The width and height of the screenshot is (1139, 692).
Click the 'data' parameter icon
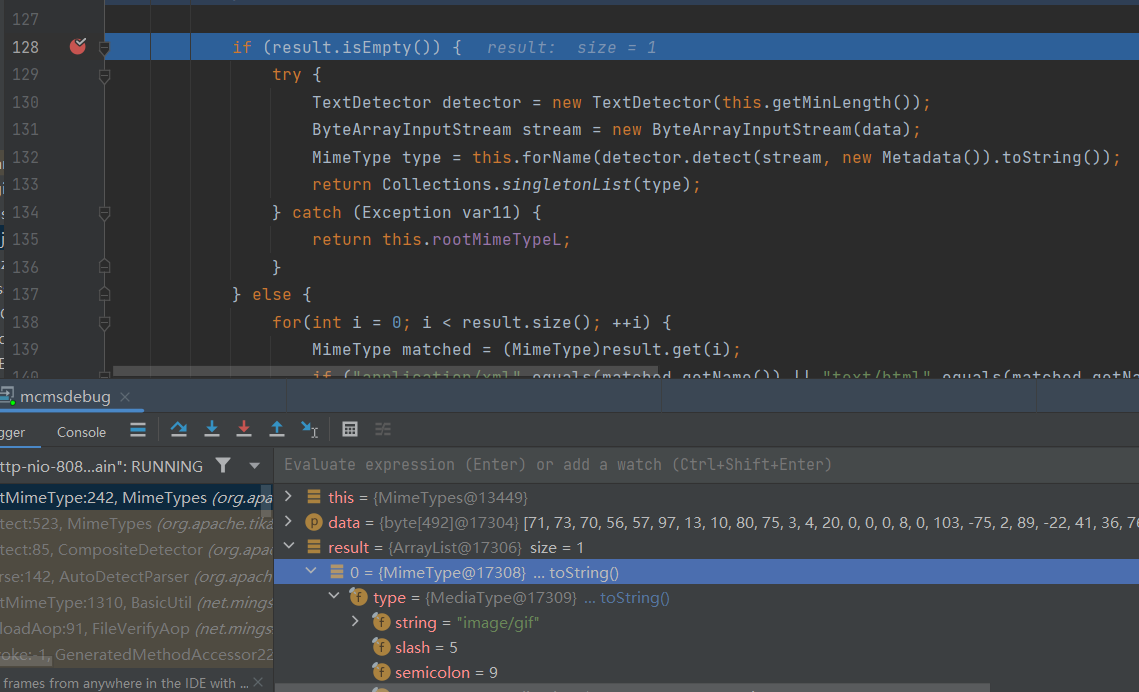tap(314, 522)
